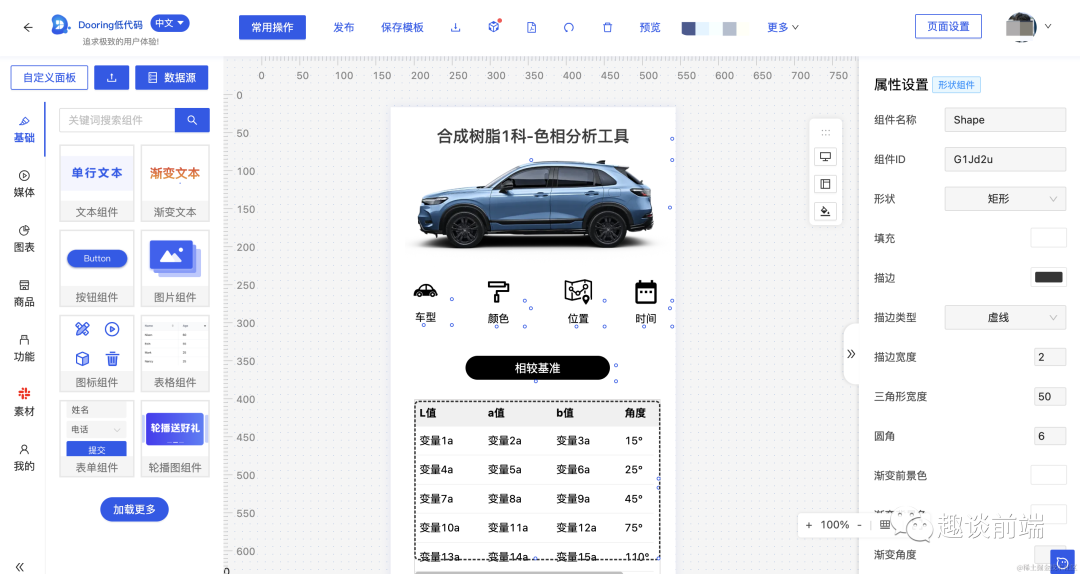Viewport: 1080px width, 574px height.
Task: Click the 页面设置 button
Action: (948, 26)
